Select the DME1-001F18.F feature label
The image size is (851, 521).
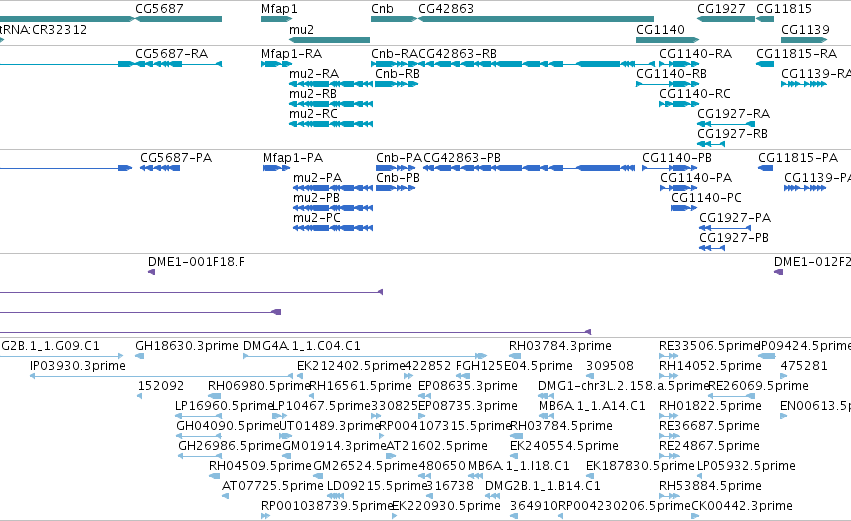pyautogui.click(x=196, y=262)
